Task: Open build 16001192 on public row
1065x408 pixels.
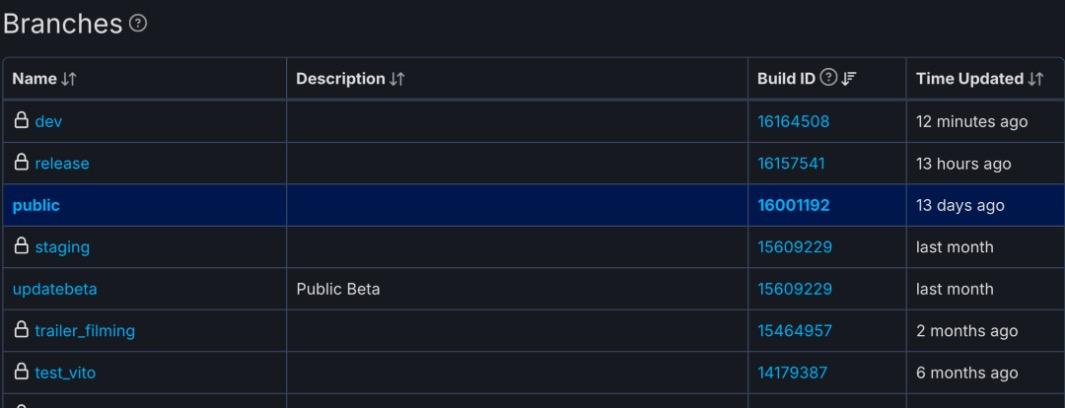Action: click(793, 205)
